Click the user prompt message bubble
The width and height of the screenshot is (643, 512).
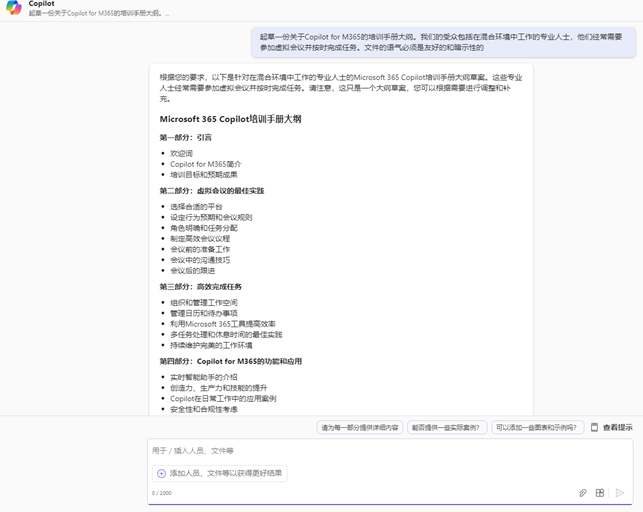click(438, 41)
